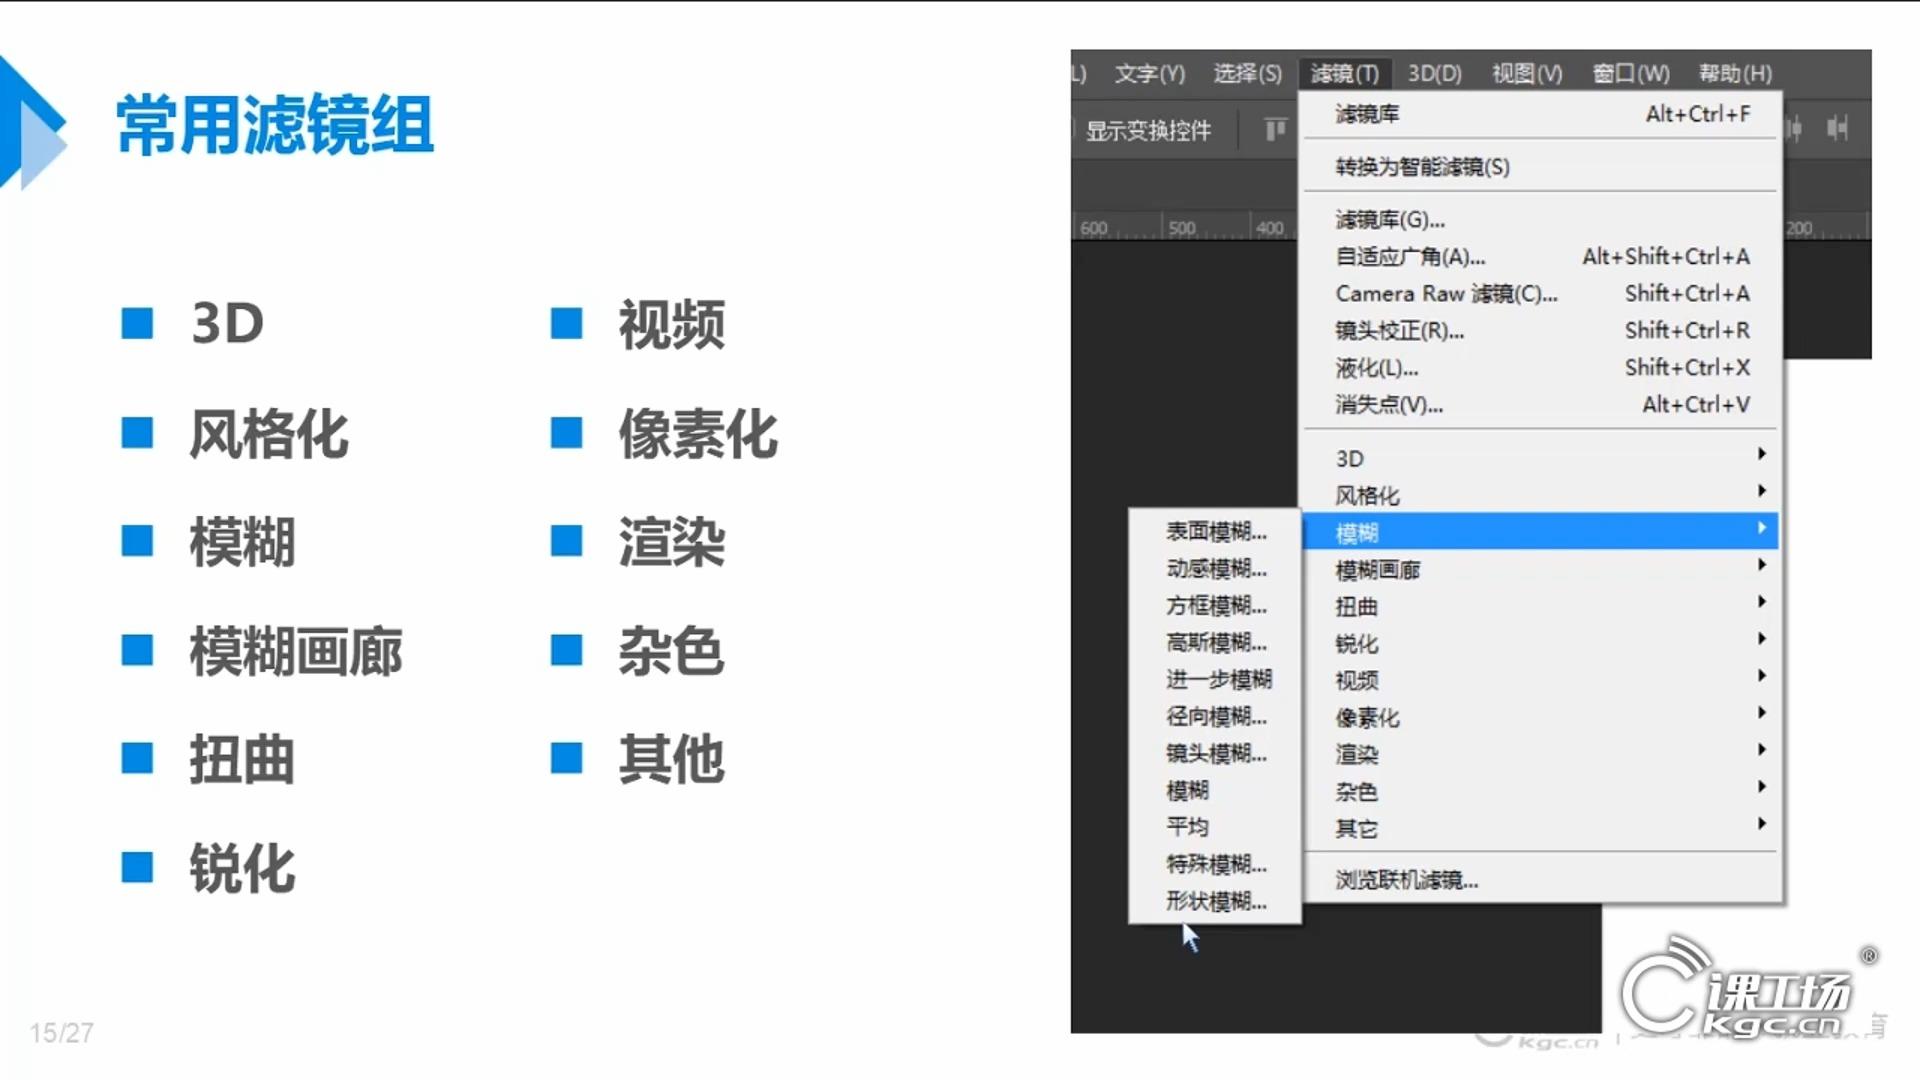Choose 消失点(V)... filter
This screenshot has height=1080, width=1920.
[1541, 404]
